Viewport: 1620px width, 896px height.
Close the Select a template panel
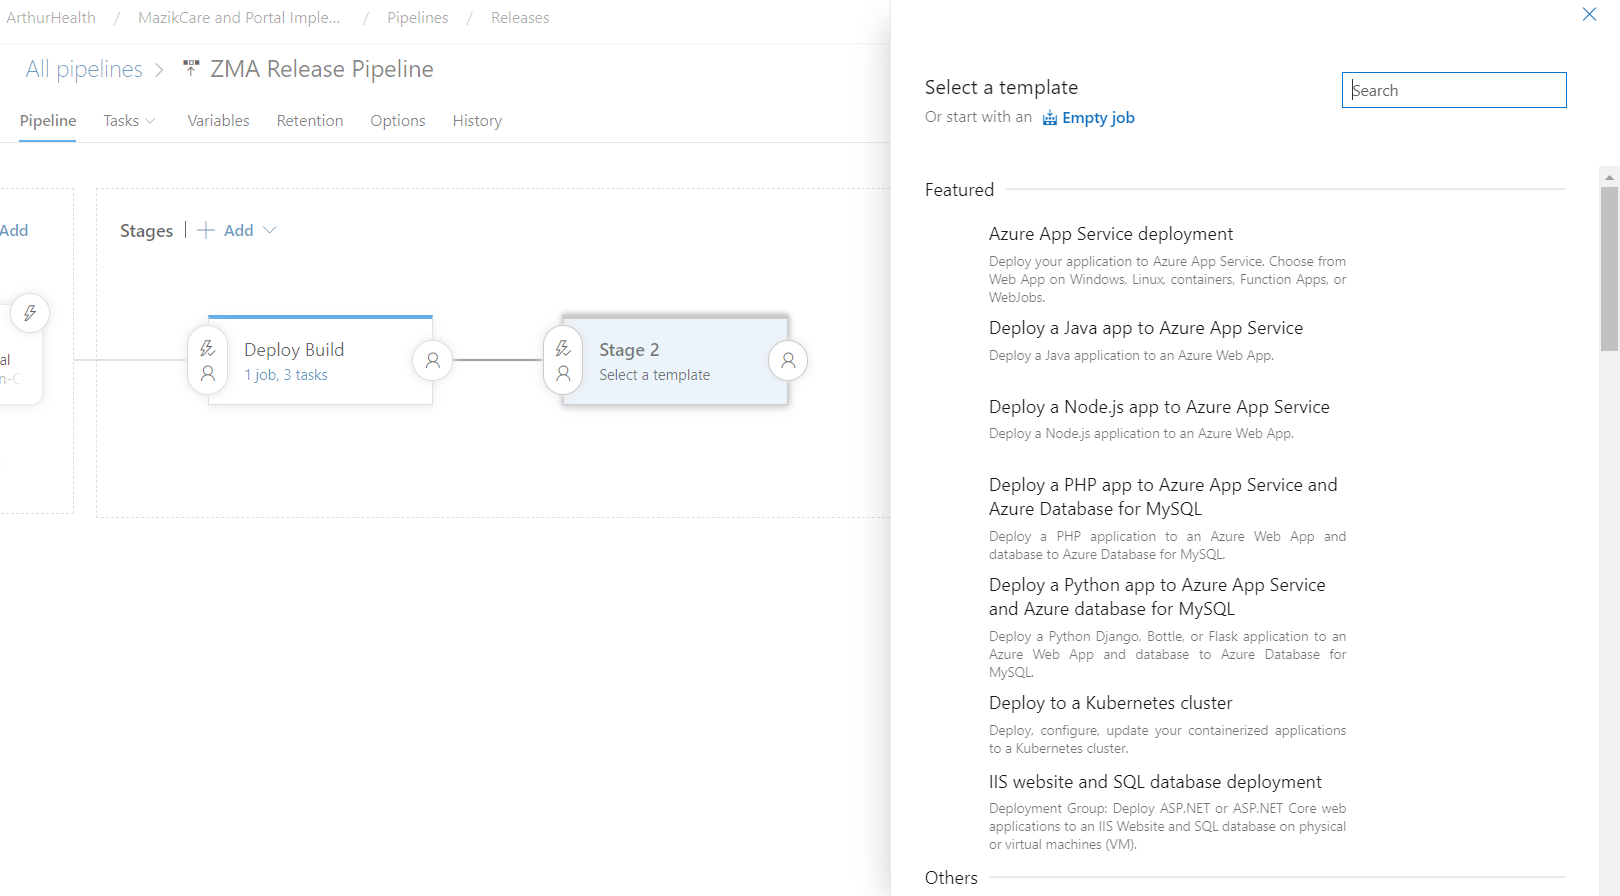1589,14
